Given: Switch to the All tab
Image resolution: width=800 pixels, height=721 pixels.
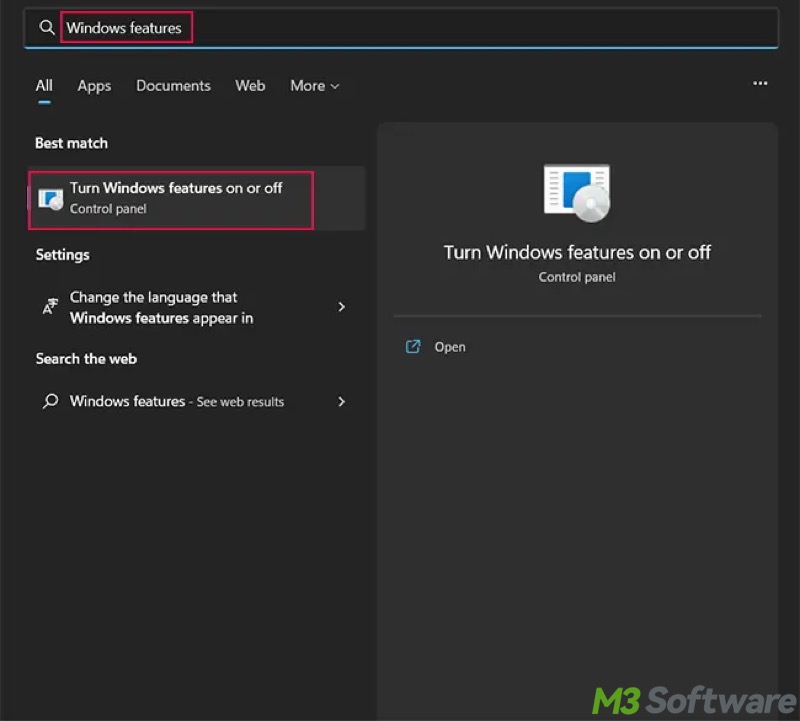Looking at the screenshot, I should 44,85.
